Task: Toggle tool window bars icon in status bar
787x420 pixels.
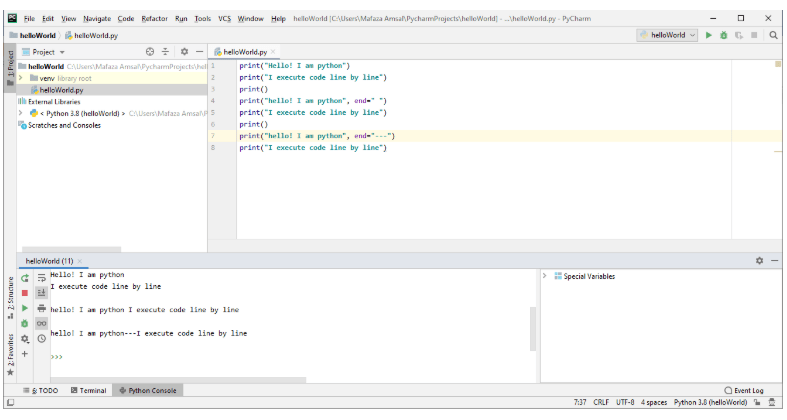Action: coord(11,402)
